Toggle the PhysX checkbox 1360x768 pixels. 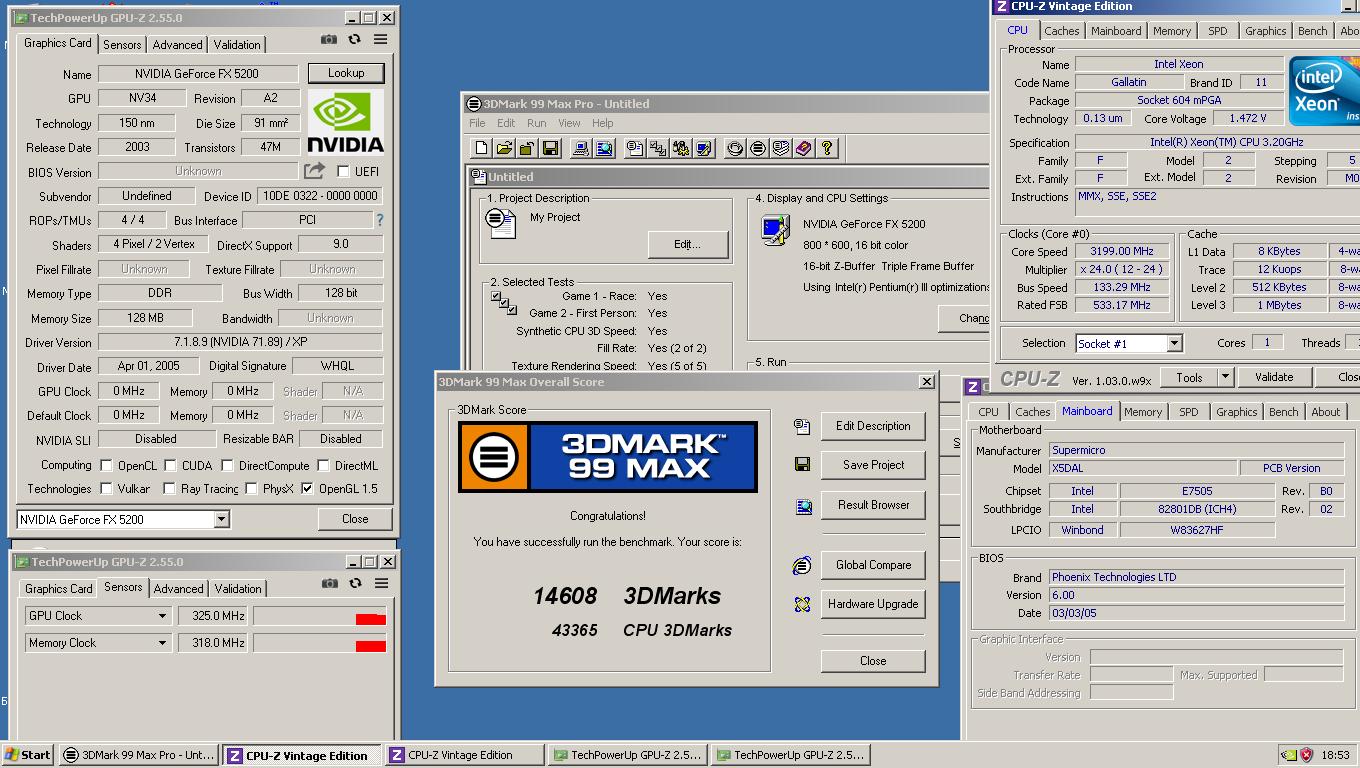click(251, 489)
